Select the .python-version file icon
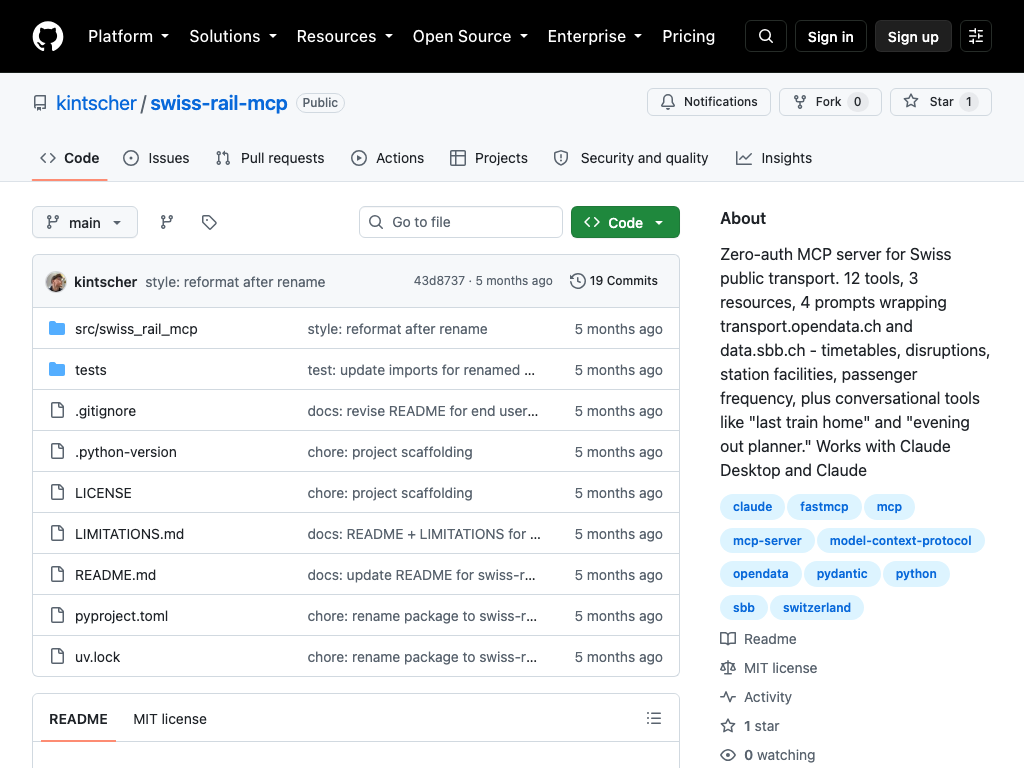 [x=57, y=451]
